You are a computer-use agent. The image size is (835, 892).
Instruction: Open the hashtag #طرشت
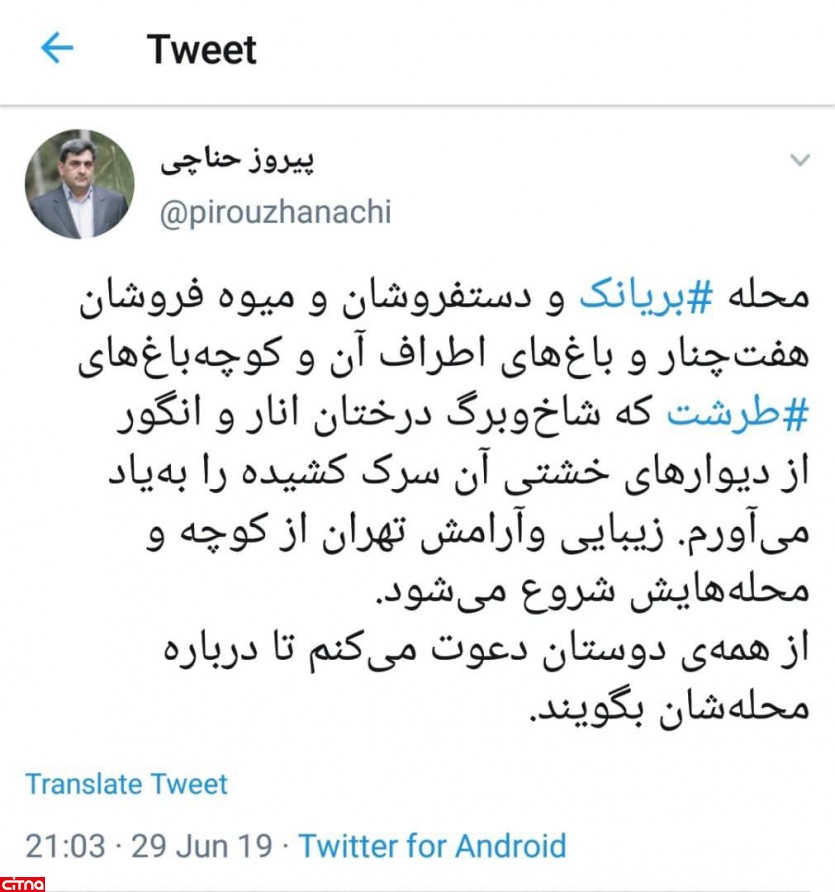tap(737, 415)
